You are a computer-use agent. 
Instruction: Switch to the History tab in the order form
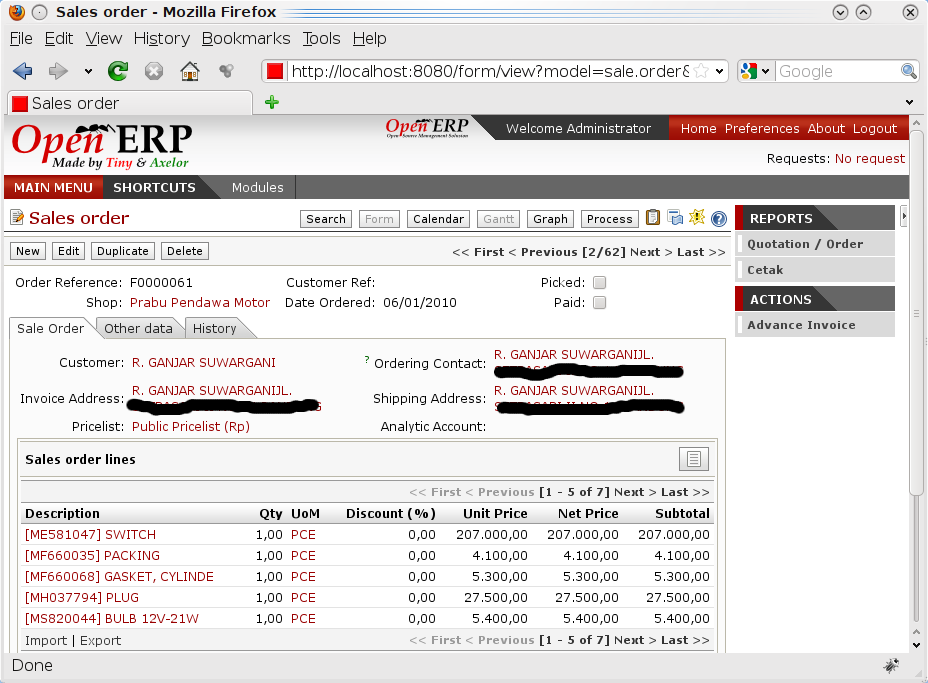pos(214,328)
